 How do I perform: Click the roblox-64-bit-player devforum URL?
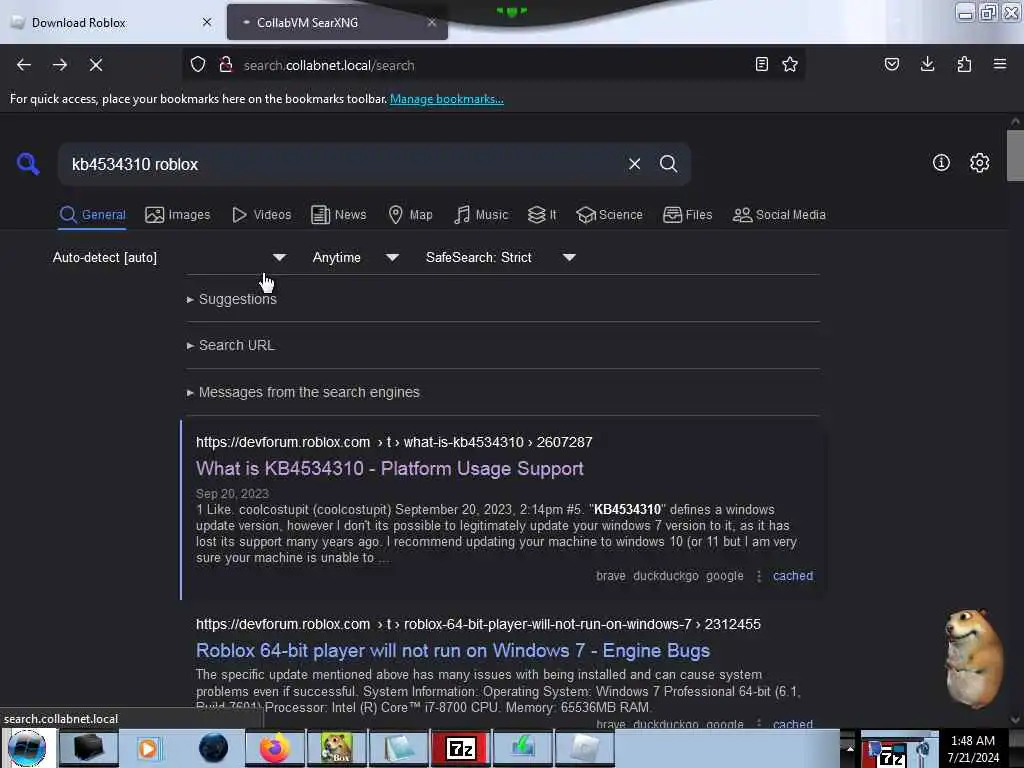pyautogui.click(x=478, y=624)
